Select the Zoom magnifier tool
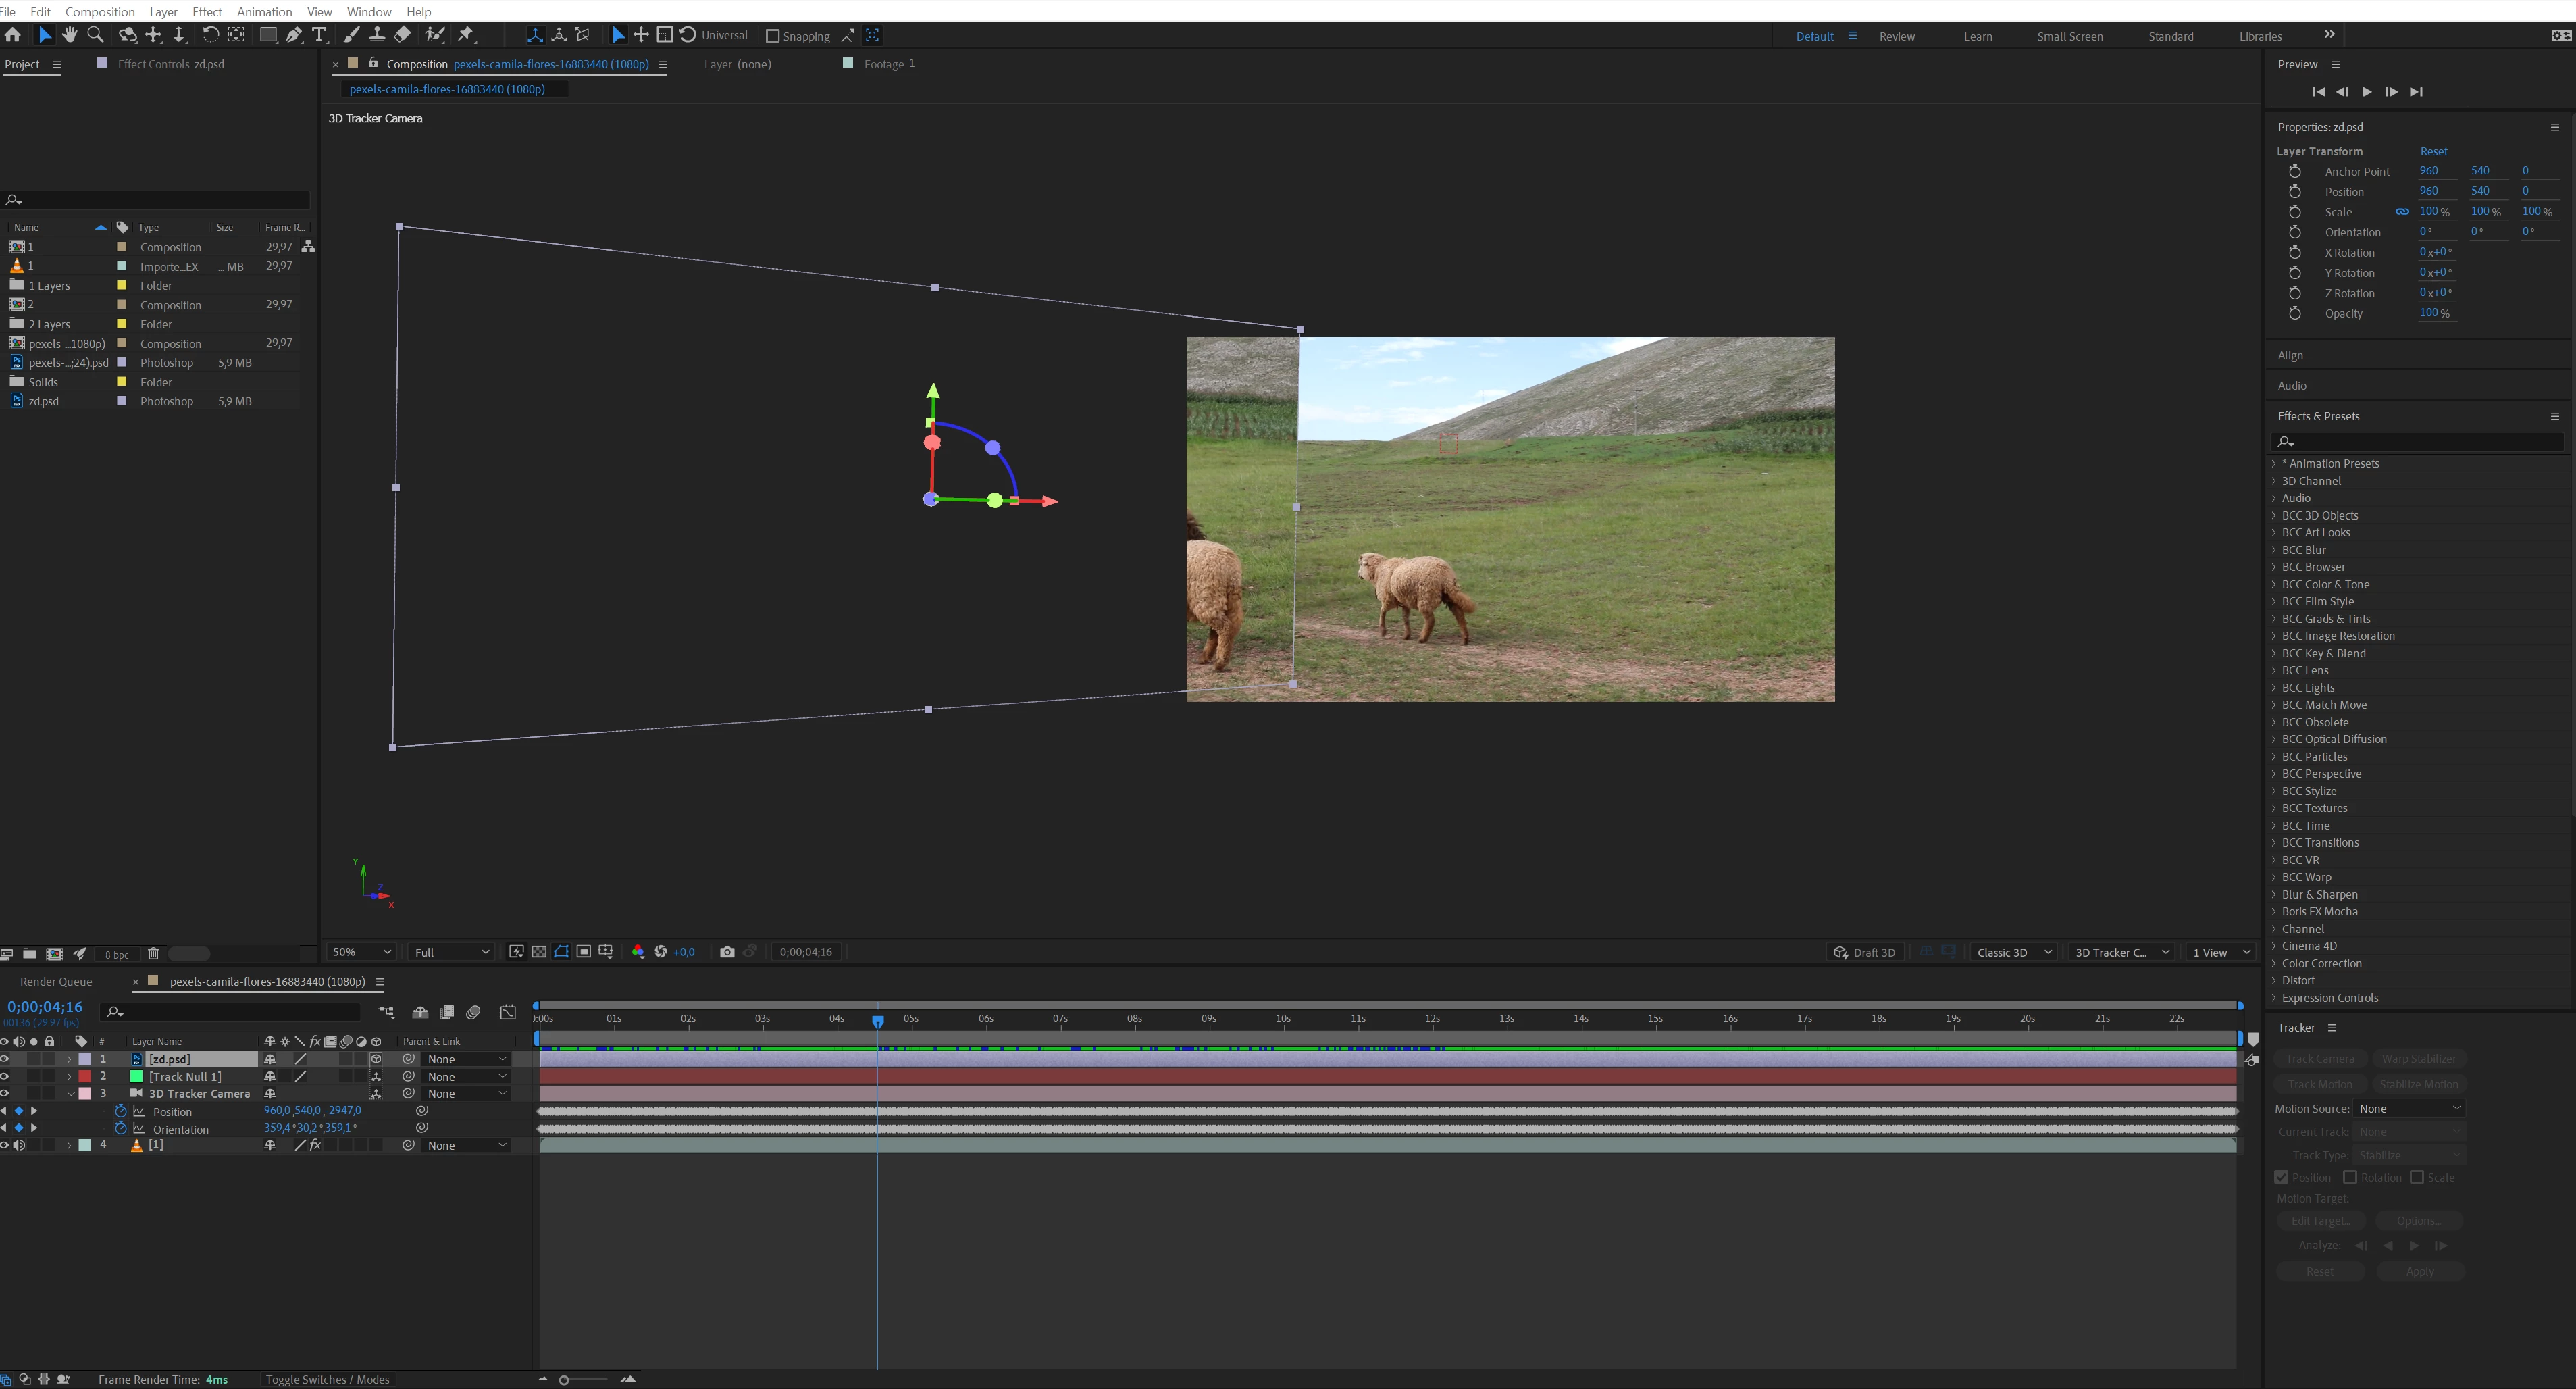Image resolution: width=2576 pixels, height=1389 pixels. [x=96, y=35]
